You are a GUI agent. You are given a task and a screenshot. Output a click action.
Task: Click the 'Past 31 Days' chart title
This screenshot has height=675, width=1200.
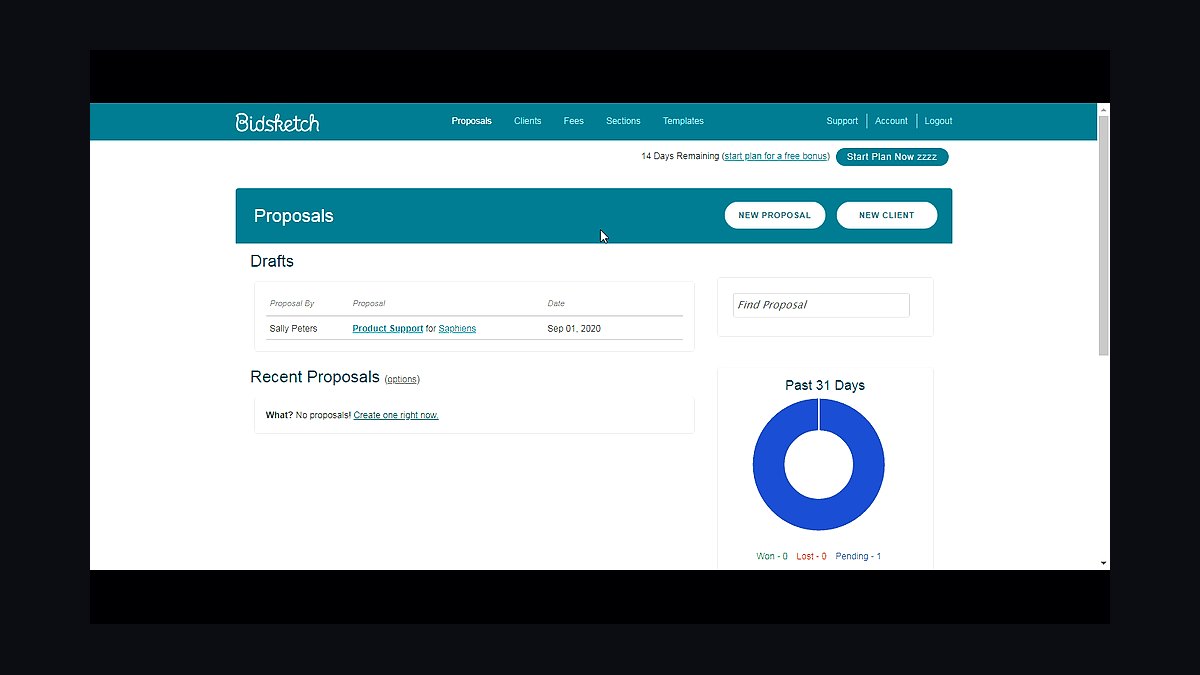pos(825,385)
